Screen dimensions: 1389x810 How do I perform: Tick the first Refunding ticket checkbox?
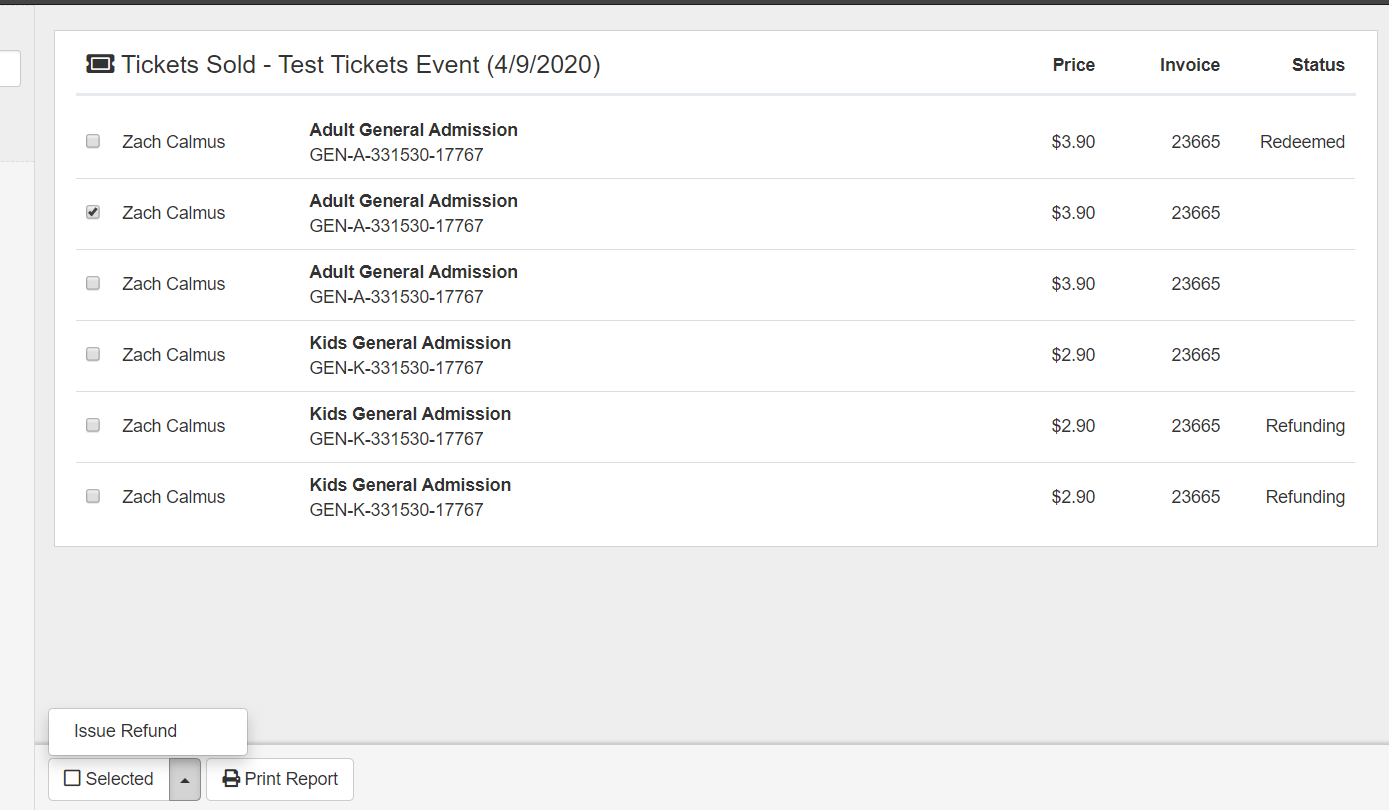click(93, 426)
